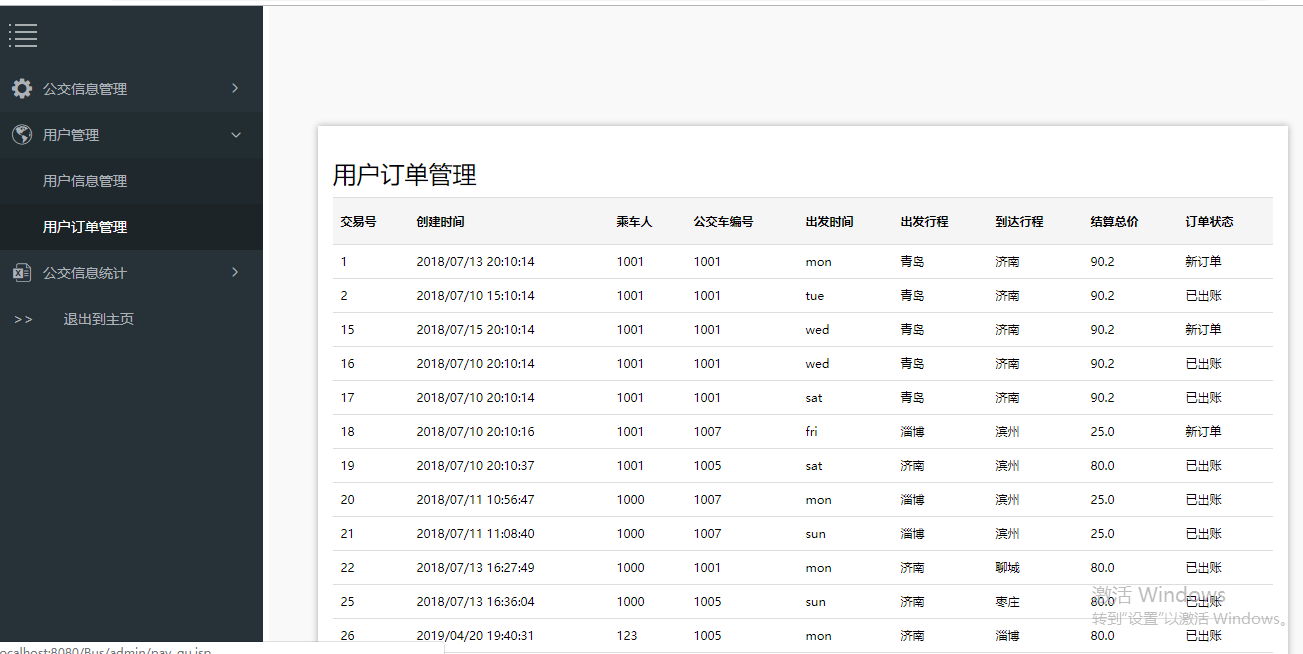The image size is (1303, 654).
Task: Click price 90.2 in order 16 row
Action: pyautogui.click(x=1102, y=364)
